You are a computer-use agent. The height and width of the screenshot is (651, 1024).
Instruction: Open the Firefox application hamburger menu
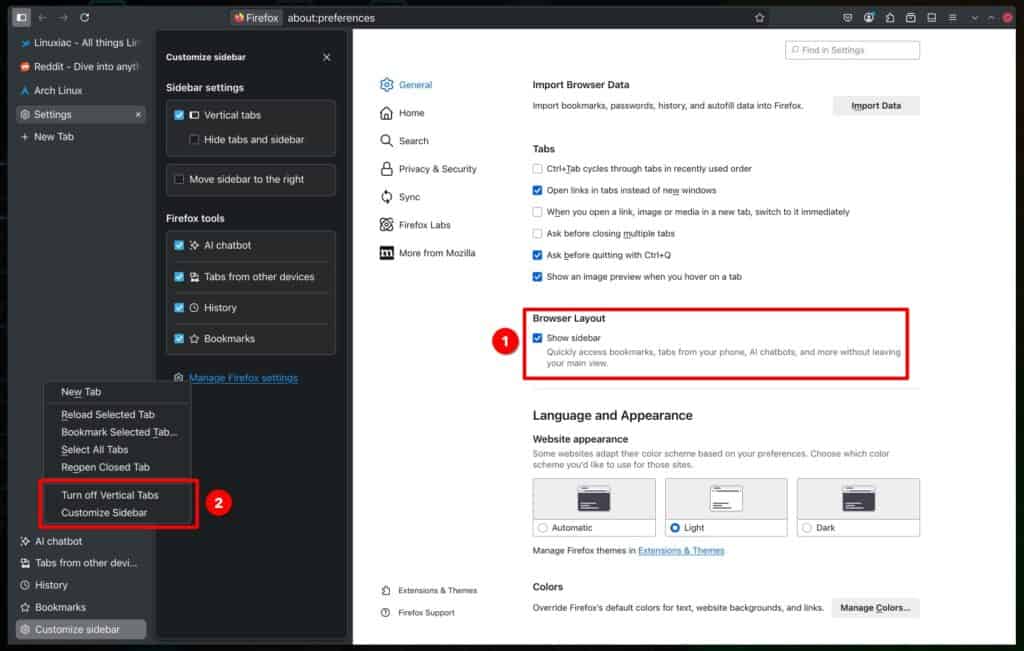click(953, 17)
